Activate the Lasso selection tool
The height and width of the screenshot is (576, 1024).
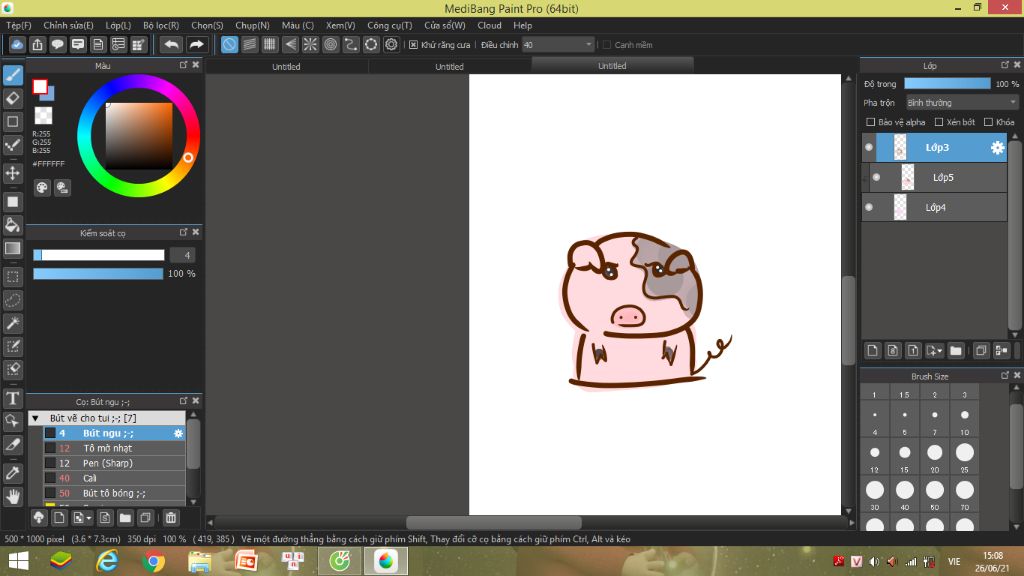tap(12, 300)
